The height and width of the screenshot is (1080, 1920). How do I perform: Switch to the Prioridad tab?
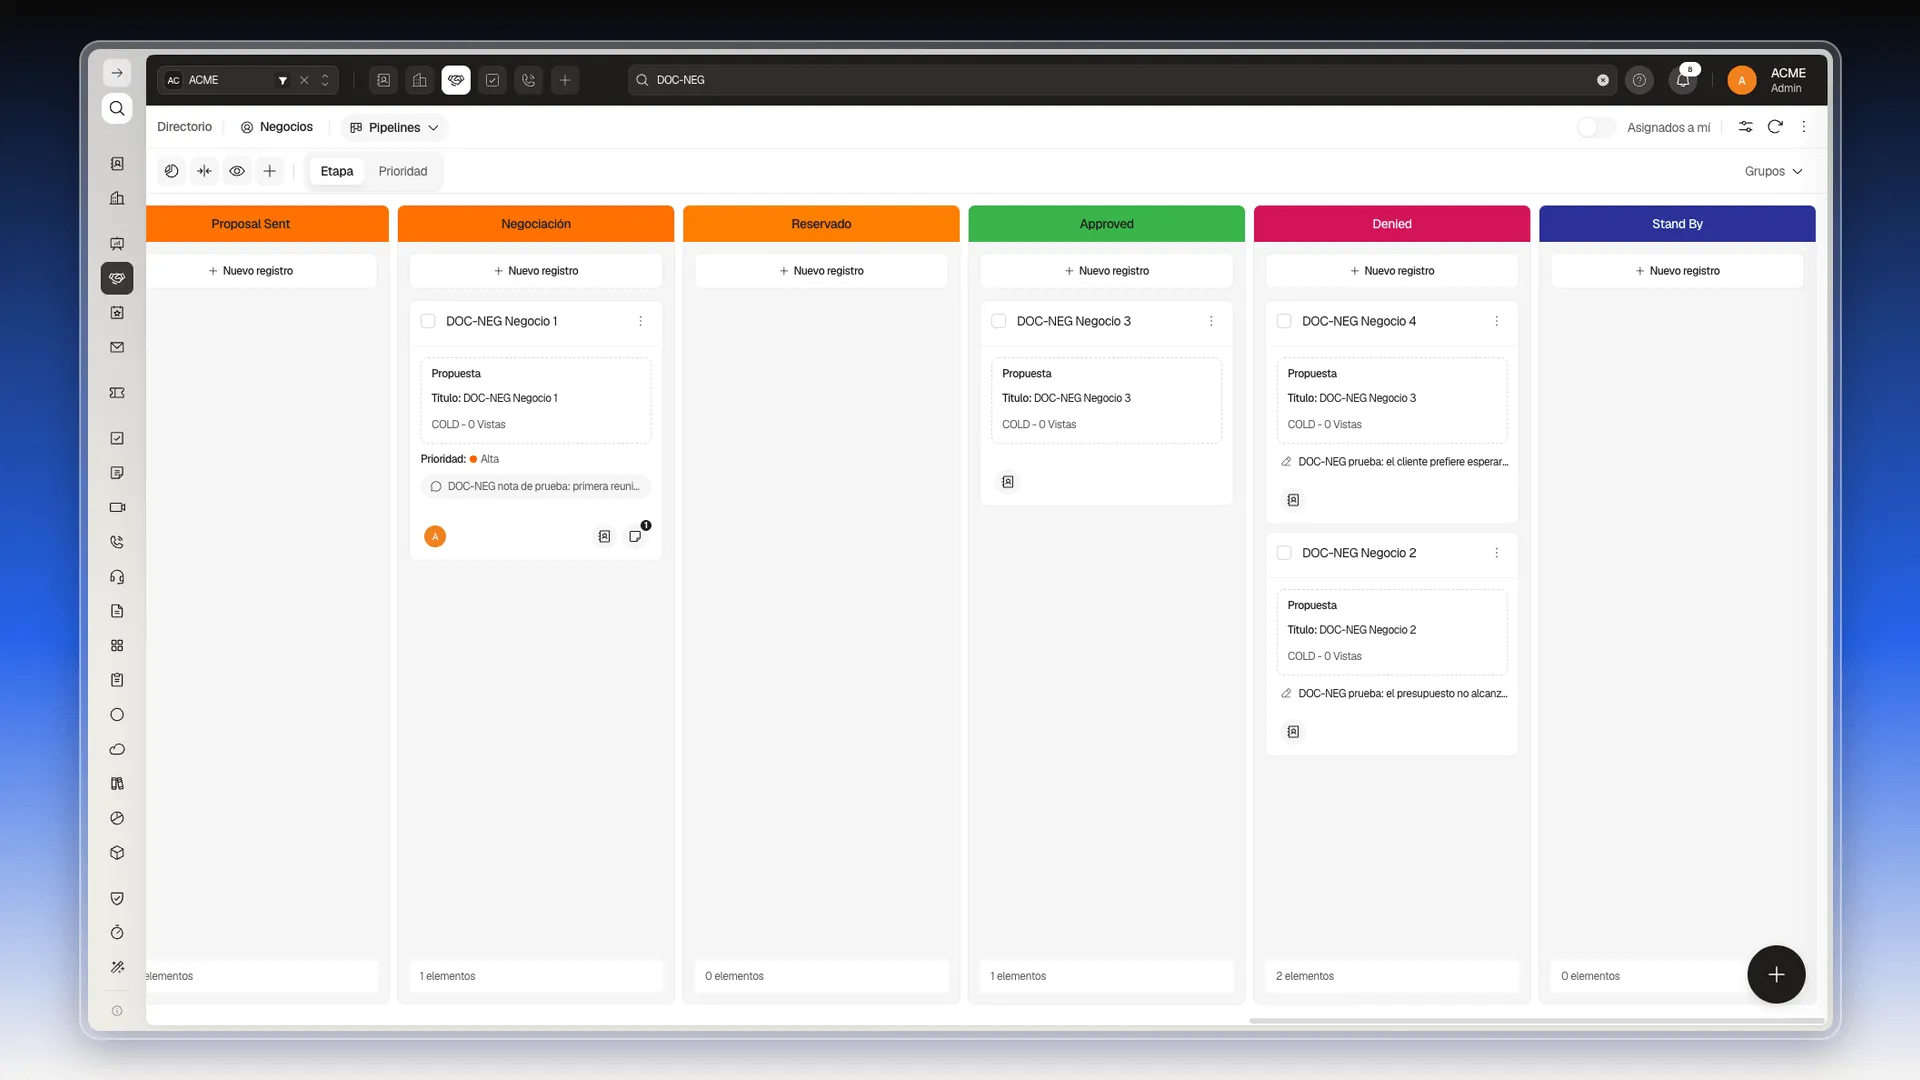(403, 171)
